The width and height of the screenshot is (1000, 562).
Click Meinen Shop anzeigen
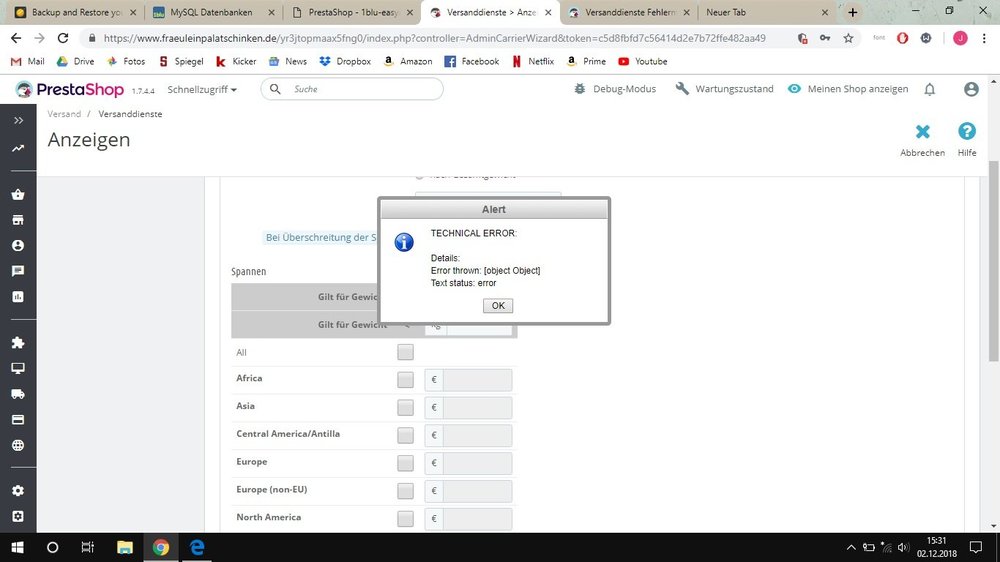(848, 89)
